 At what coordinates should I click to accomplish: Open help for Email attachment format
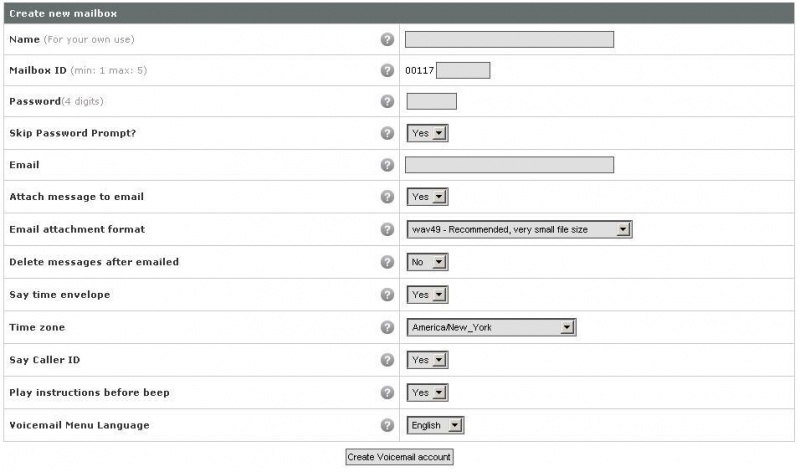click(x=387, y=229)
